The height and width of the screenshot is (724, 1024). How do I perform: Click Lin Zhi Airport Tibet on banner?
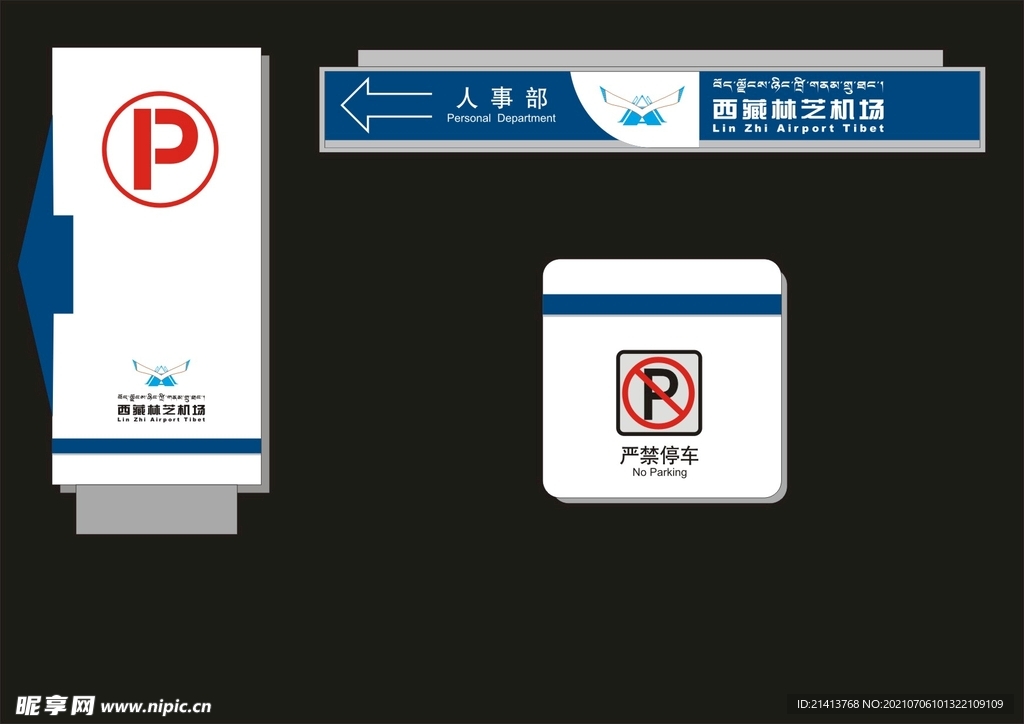798,129
